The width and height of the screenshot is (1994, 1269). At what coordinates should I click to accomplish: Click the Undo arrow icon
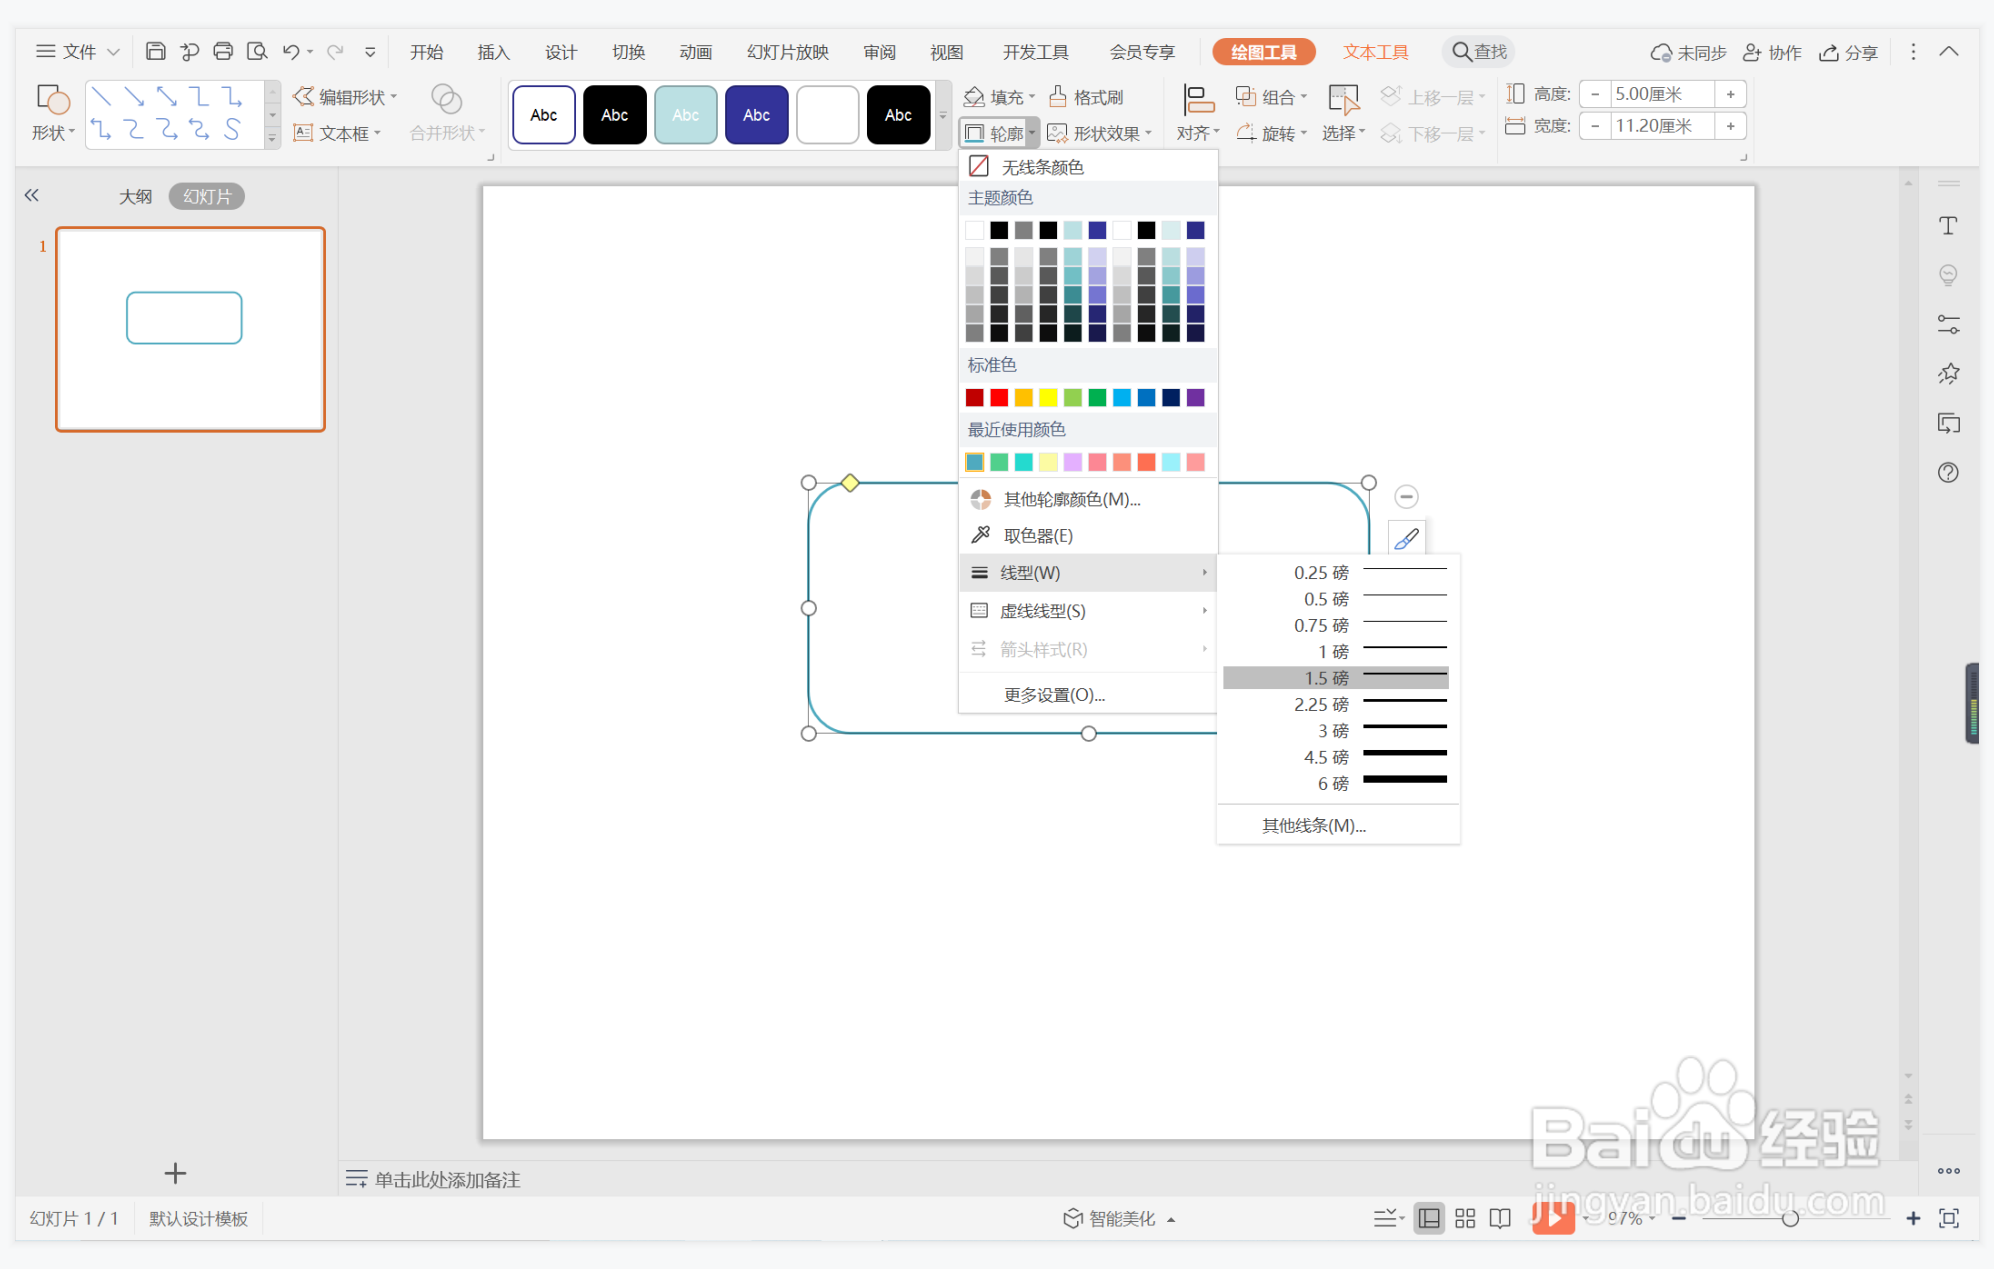pos(291,51)
